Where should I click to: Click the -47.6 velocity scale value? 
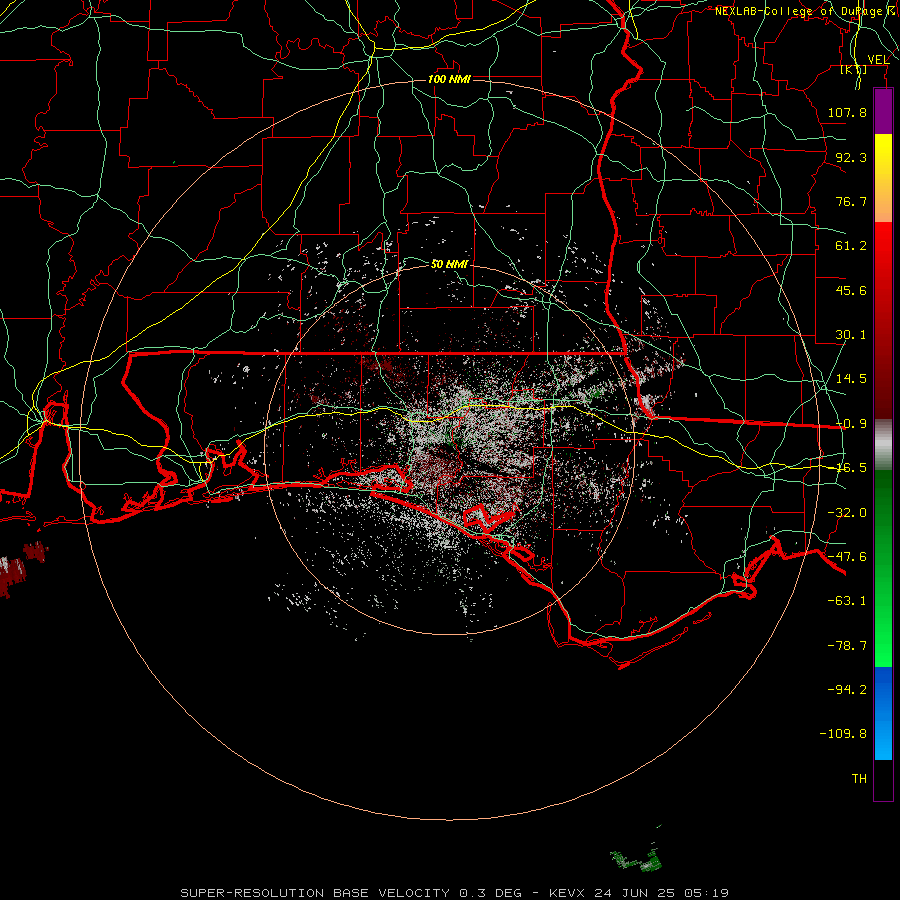[x=847, y=557]
